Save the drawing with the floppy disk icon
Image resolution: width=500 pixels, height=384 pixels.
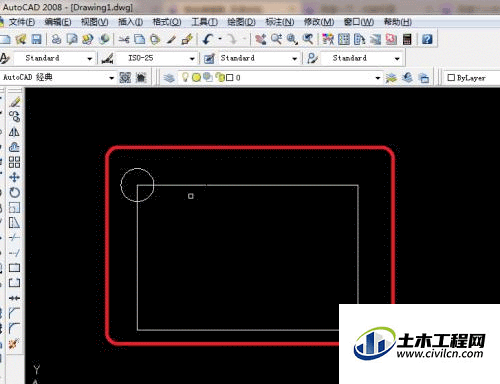[x=36, y=39]
